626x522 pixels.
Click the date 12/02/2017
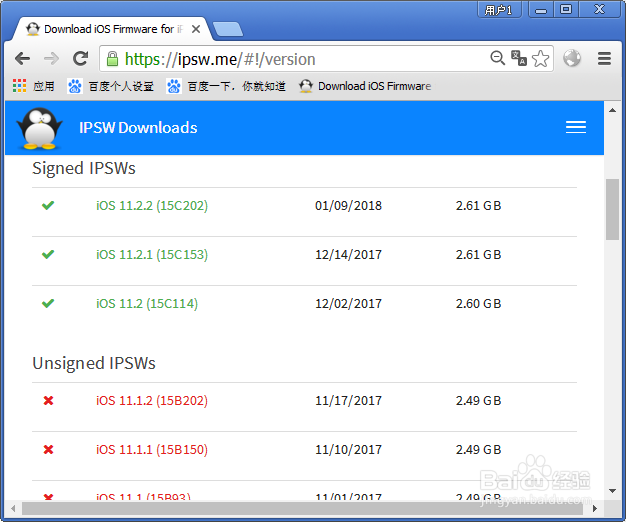click(349, 304)
